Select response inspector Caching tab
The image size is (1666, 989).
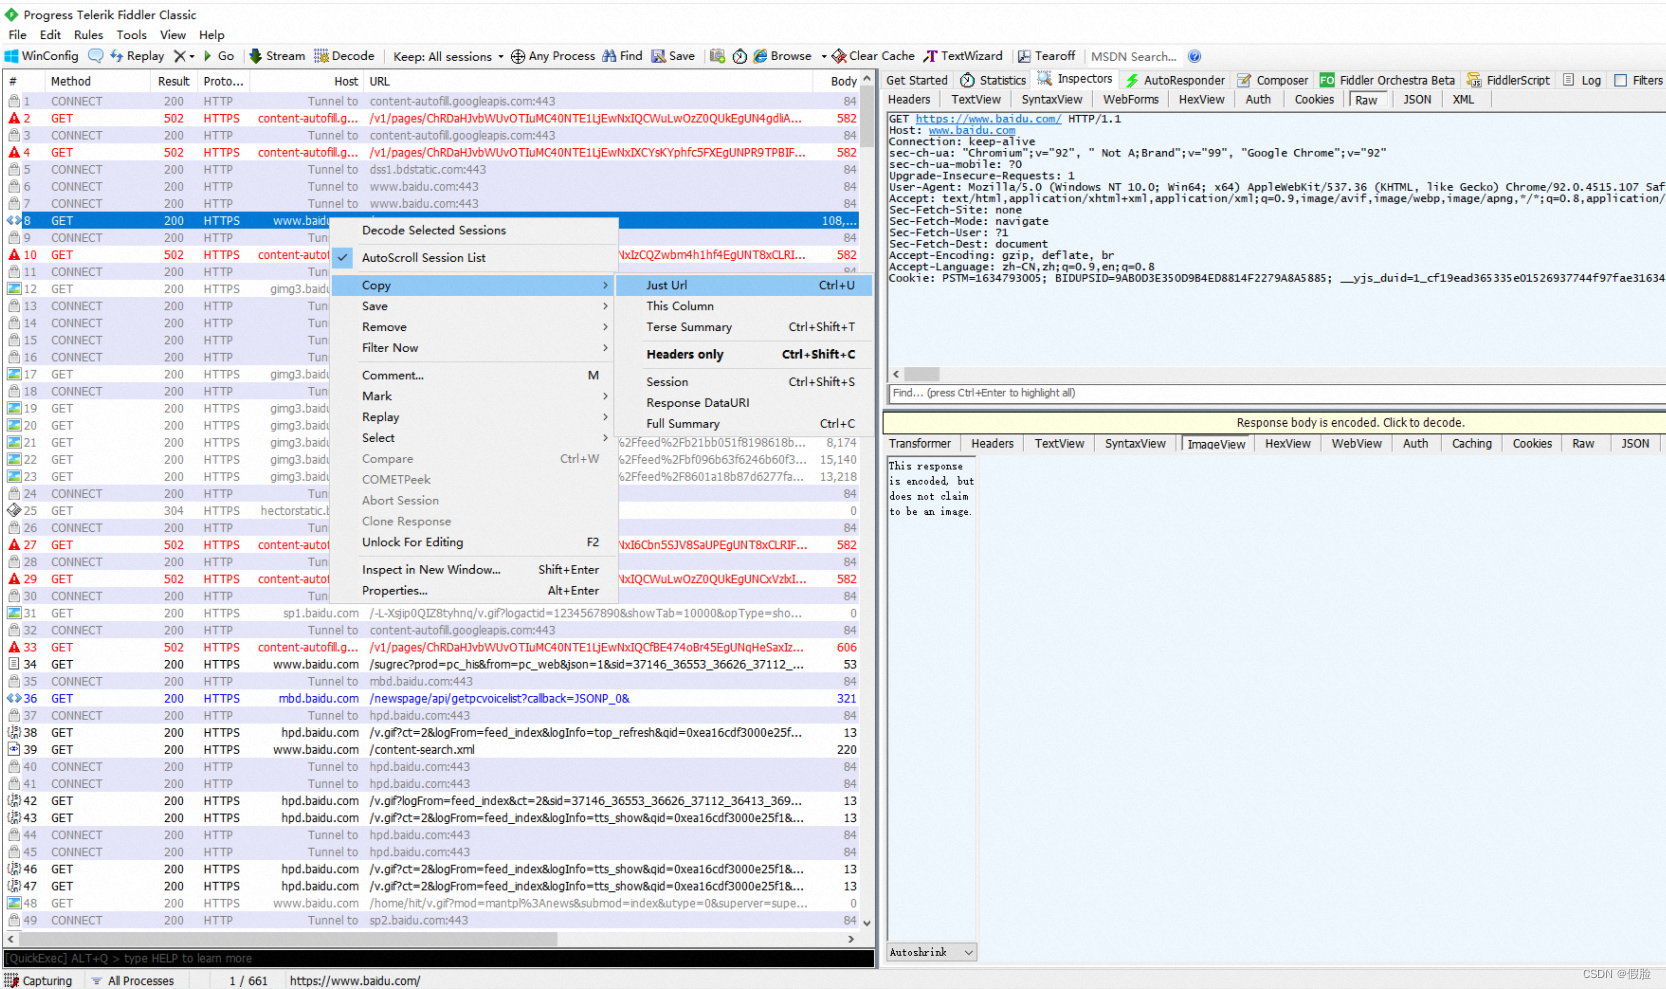(x=1472, y=443)
